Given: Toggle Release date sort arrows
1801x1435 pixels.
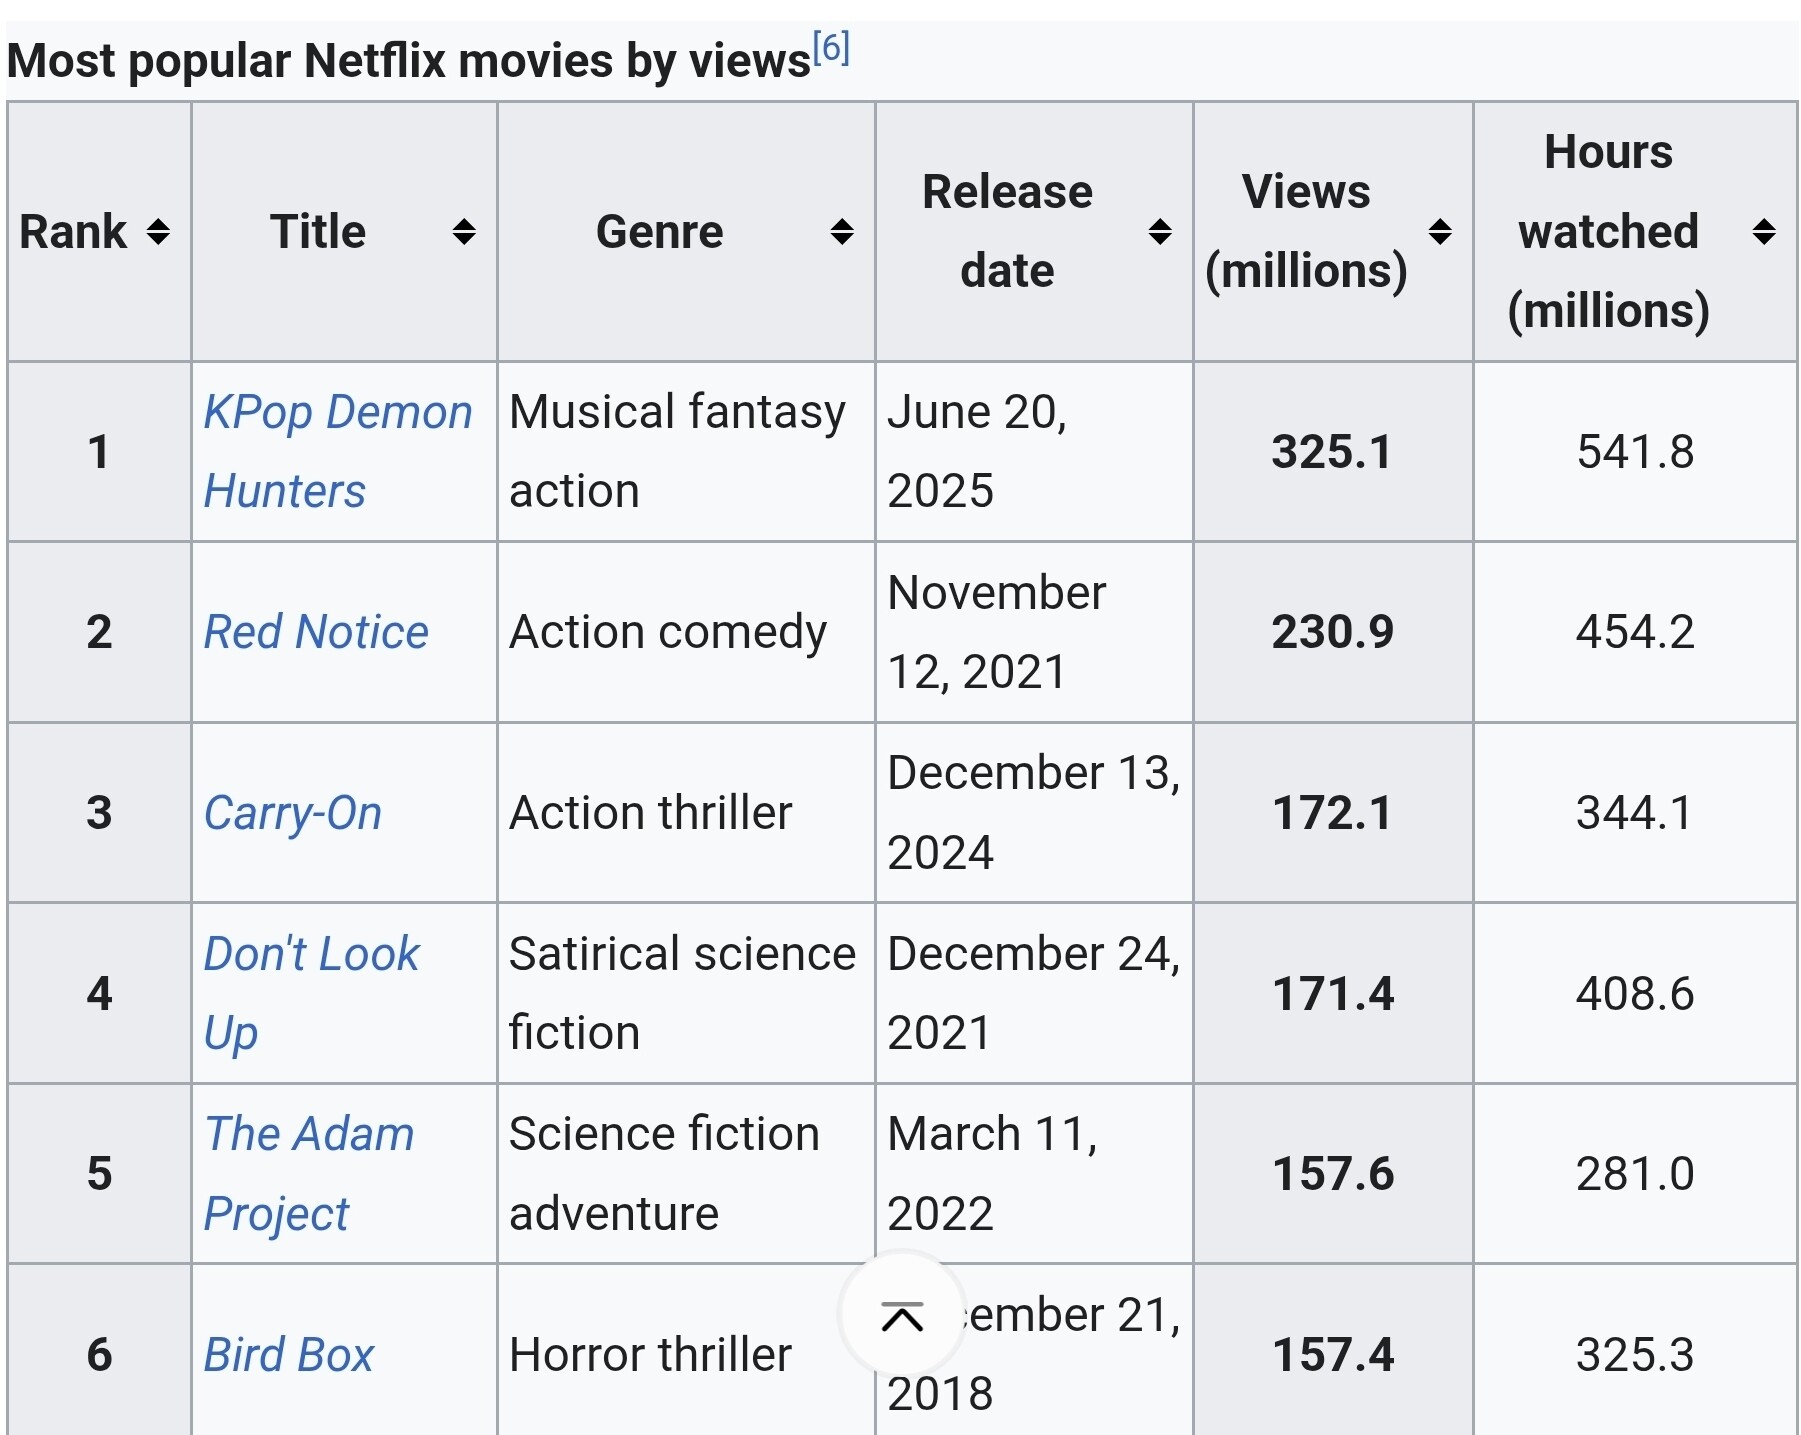Looking at the screenshot, I should 1160,232.
